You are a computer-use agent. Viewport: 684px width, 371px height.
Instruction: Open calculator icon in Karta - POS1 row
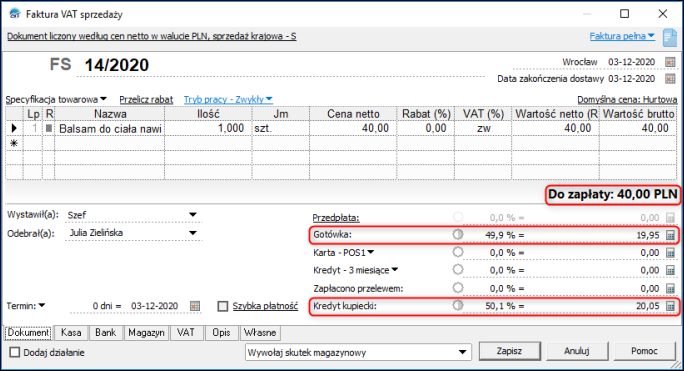coord(670,253)
